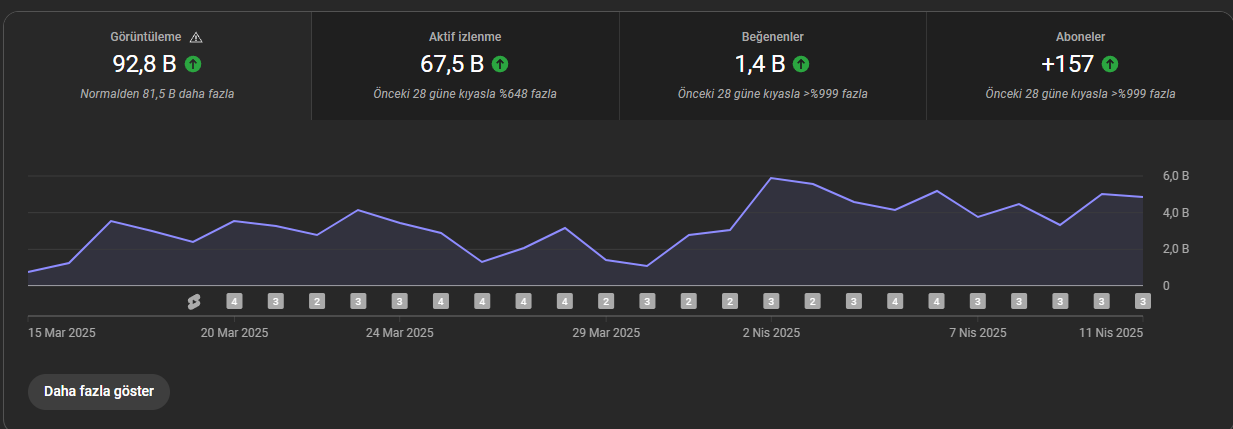Select the 3-video marker above 7 Nis 2025
1233x429 pixels.
pos(978,301)
